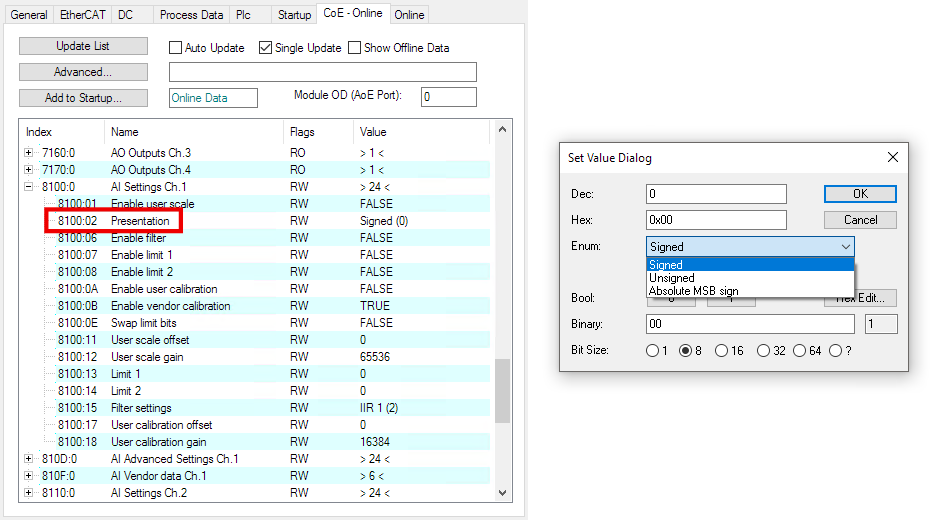
Task: Switch to the General tab
Action: pos(28,14)
